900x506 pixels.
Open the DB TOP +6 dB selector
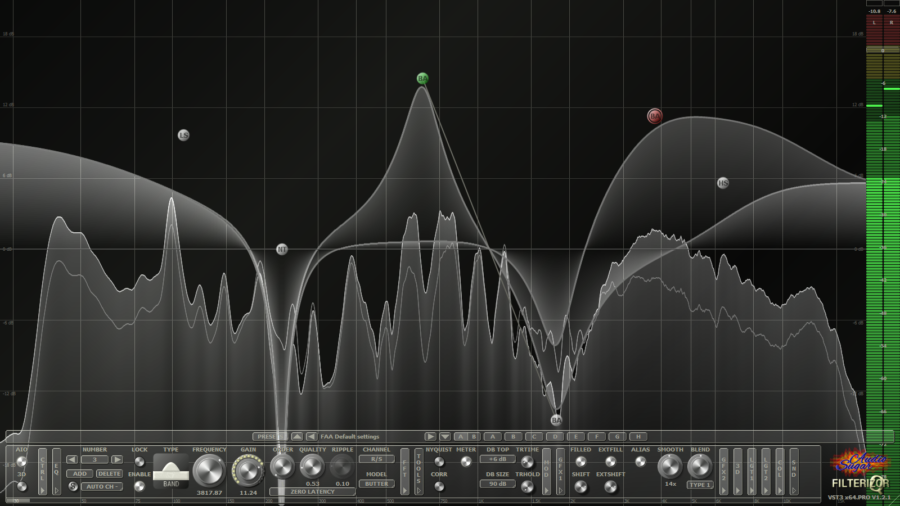pos(497,459)
